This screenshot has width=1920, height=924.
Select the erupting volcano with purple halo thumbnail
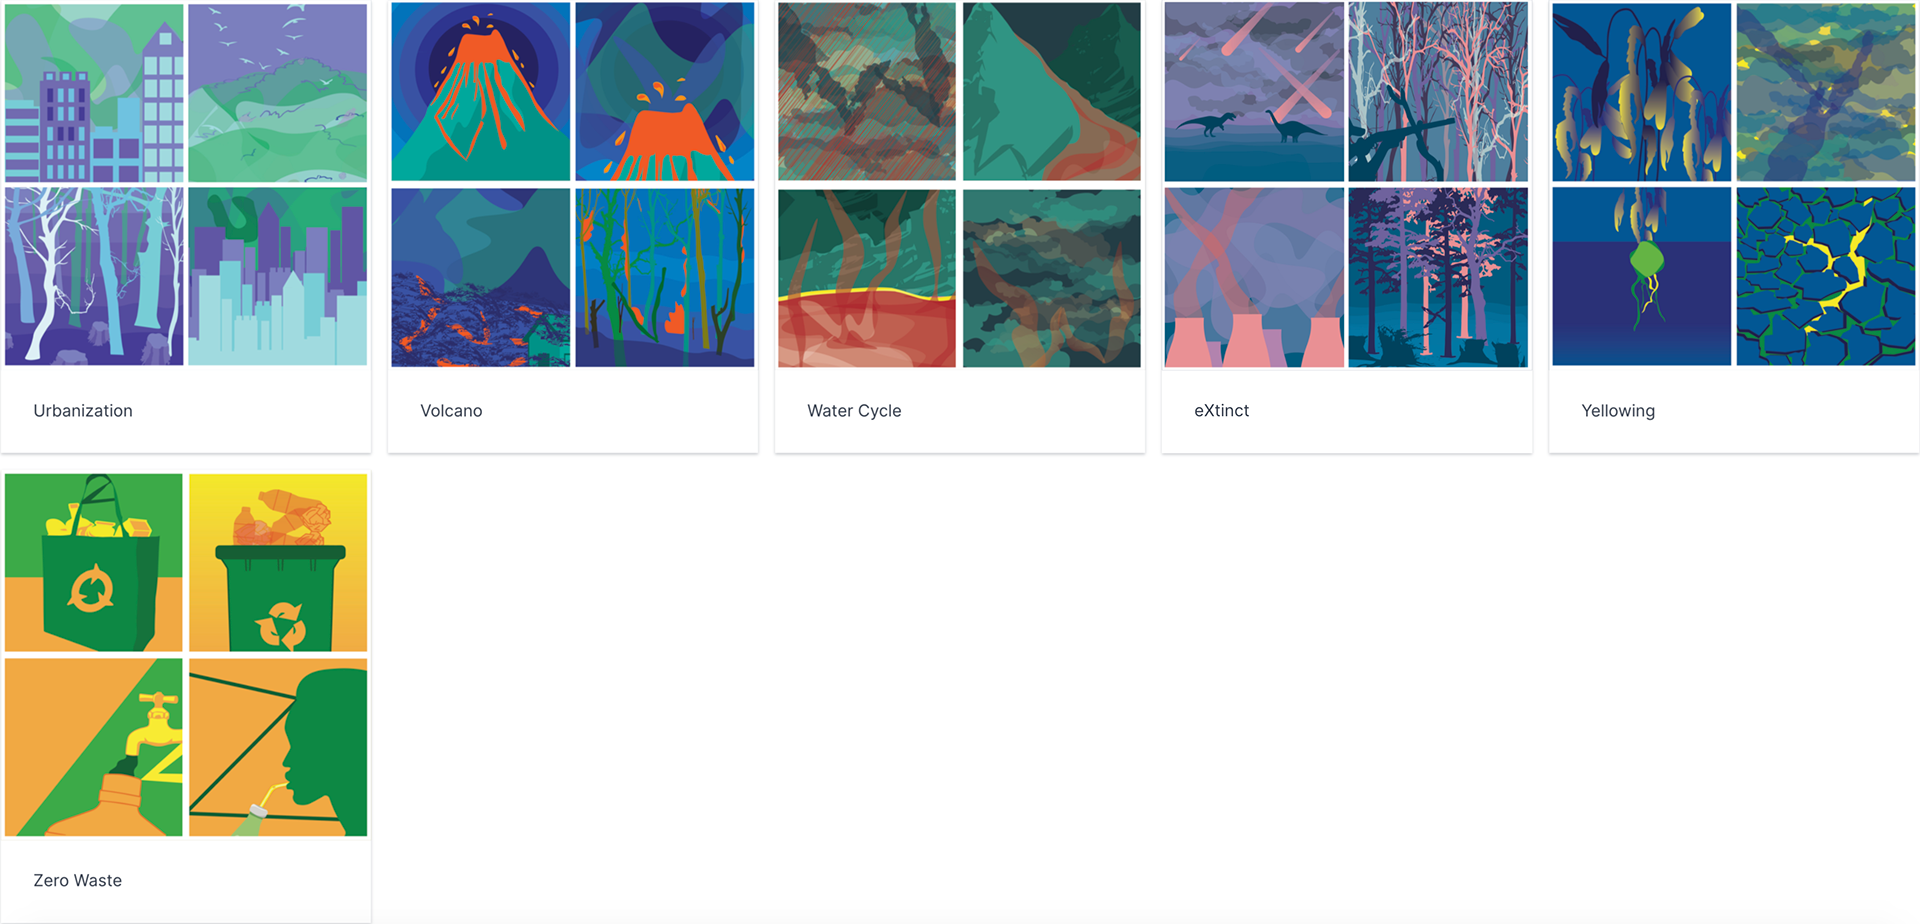[x=481, y=91]
